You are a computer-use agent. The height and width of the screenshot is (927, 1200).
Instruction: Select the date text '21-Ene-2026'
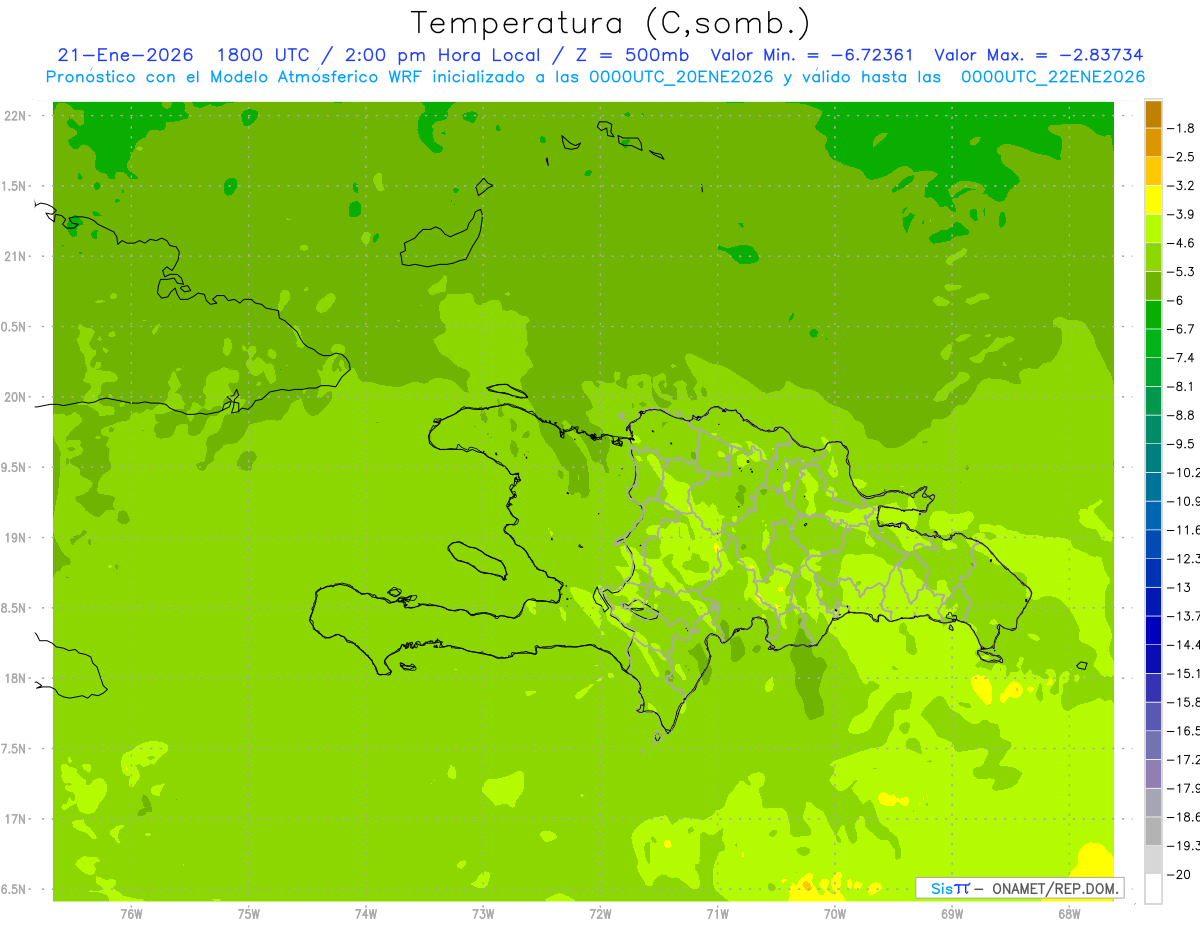click(x=126, y=55)
